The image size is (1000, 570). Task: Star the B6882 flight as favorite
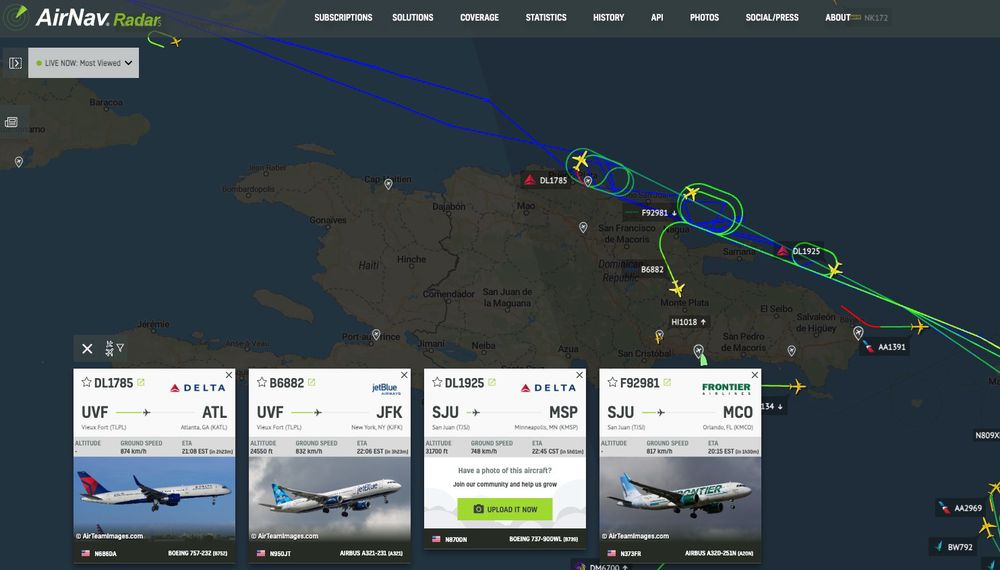(261, 383)
